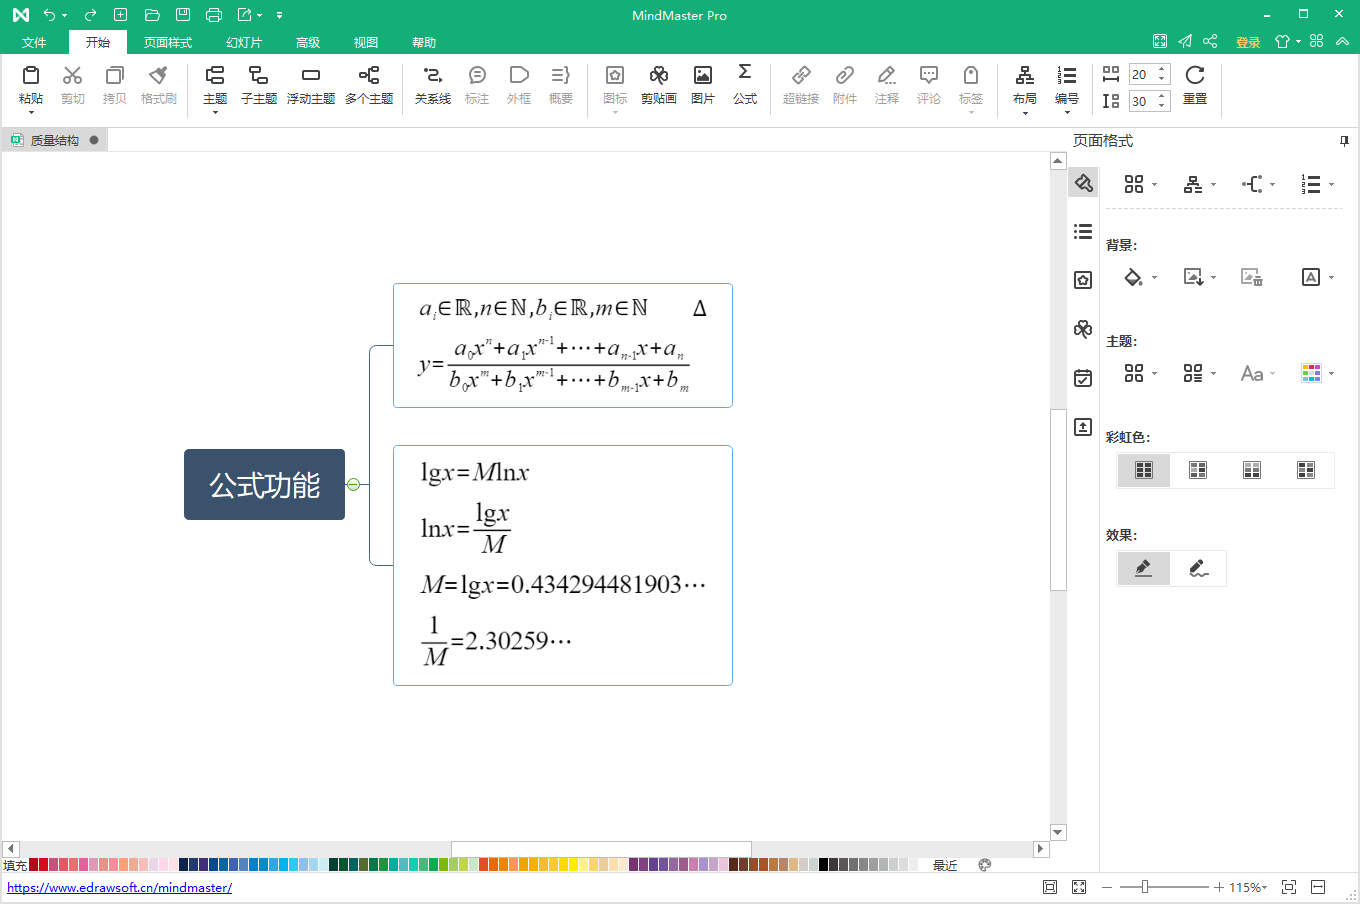The height and width of the screenshot is (904, 1360).
Task: Click the Callout (标注) icon
Action: tap(477, 76)
